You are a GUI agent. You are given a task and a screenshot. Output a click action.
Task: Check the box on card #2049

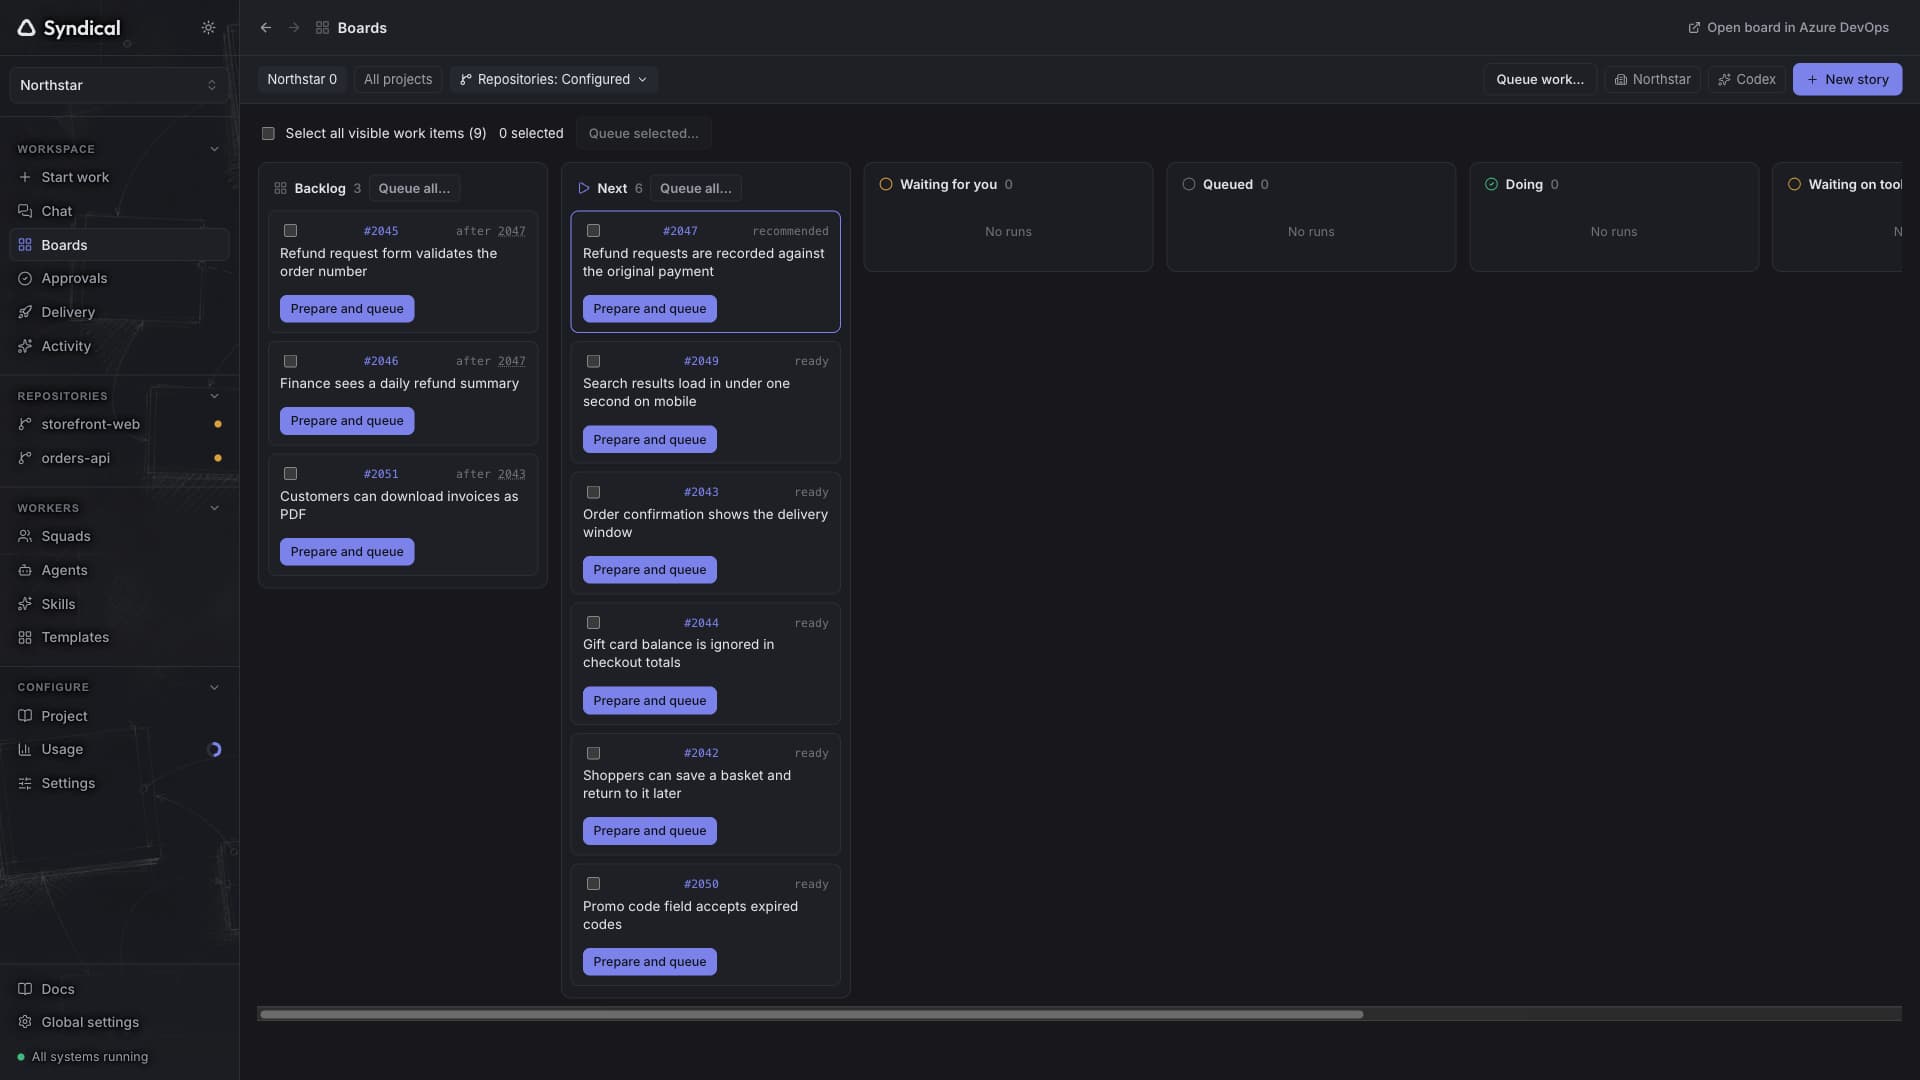593,361
